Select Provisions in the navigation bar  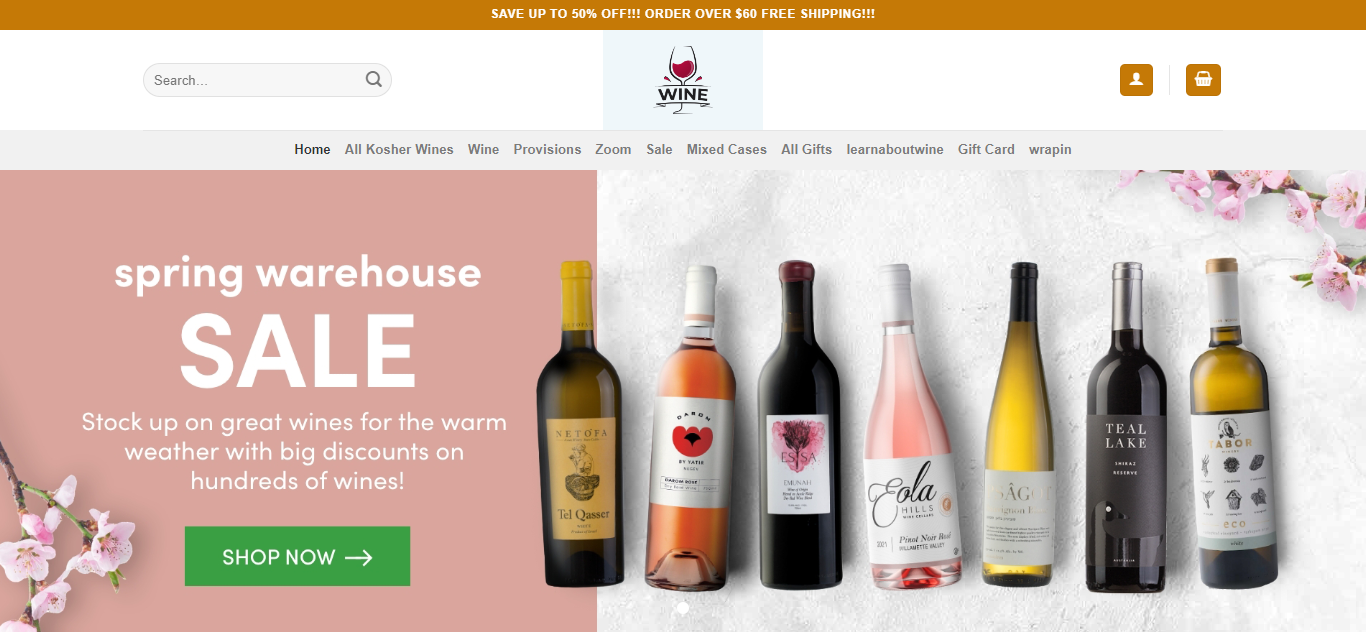547,149
